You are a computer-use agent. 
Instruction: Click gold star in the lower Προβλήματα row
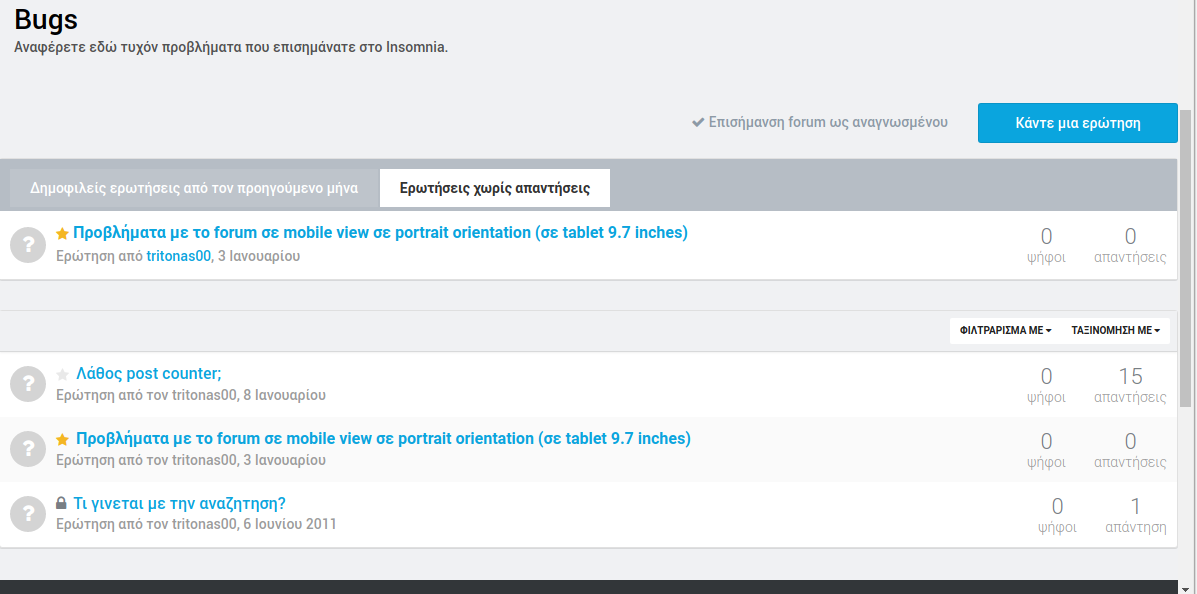pyautogui.click(x=63, y=440)
